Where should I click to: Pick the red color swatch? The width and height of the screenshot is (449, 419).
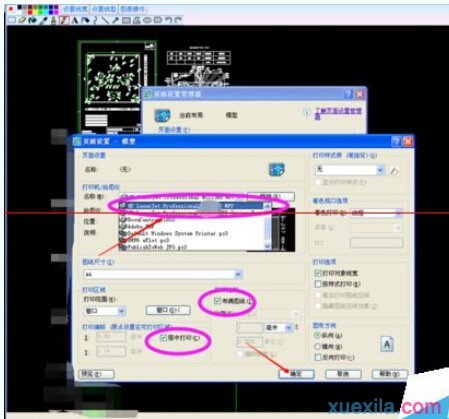tap(30, 12)
